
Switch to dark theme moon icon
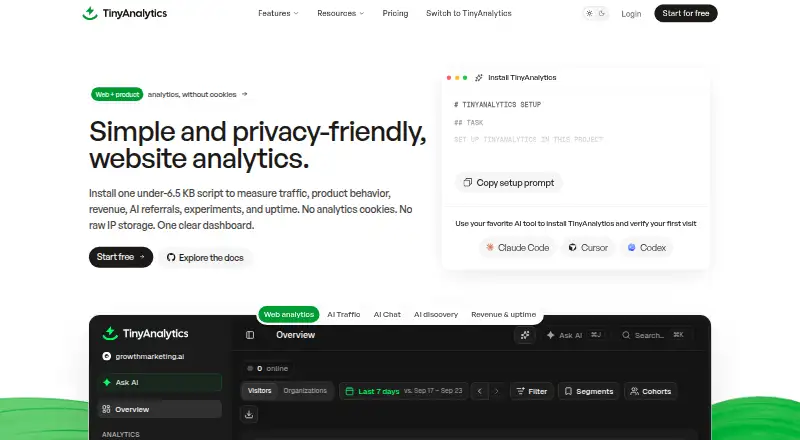pos(602,13)
